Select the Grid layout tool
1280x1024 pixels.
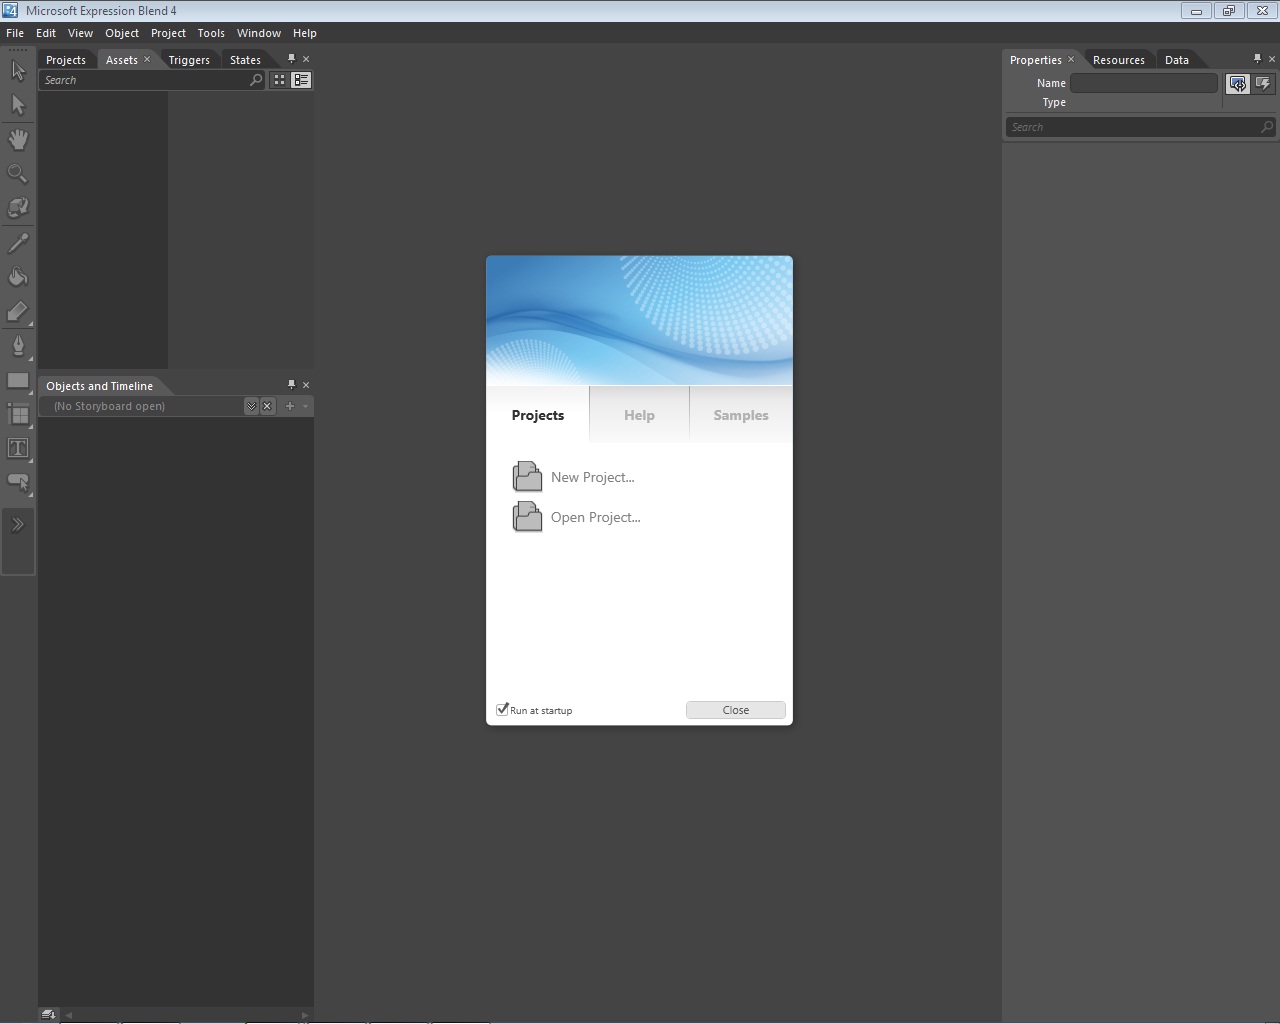[x=18, y=414]
